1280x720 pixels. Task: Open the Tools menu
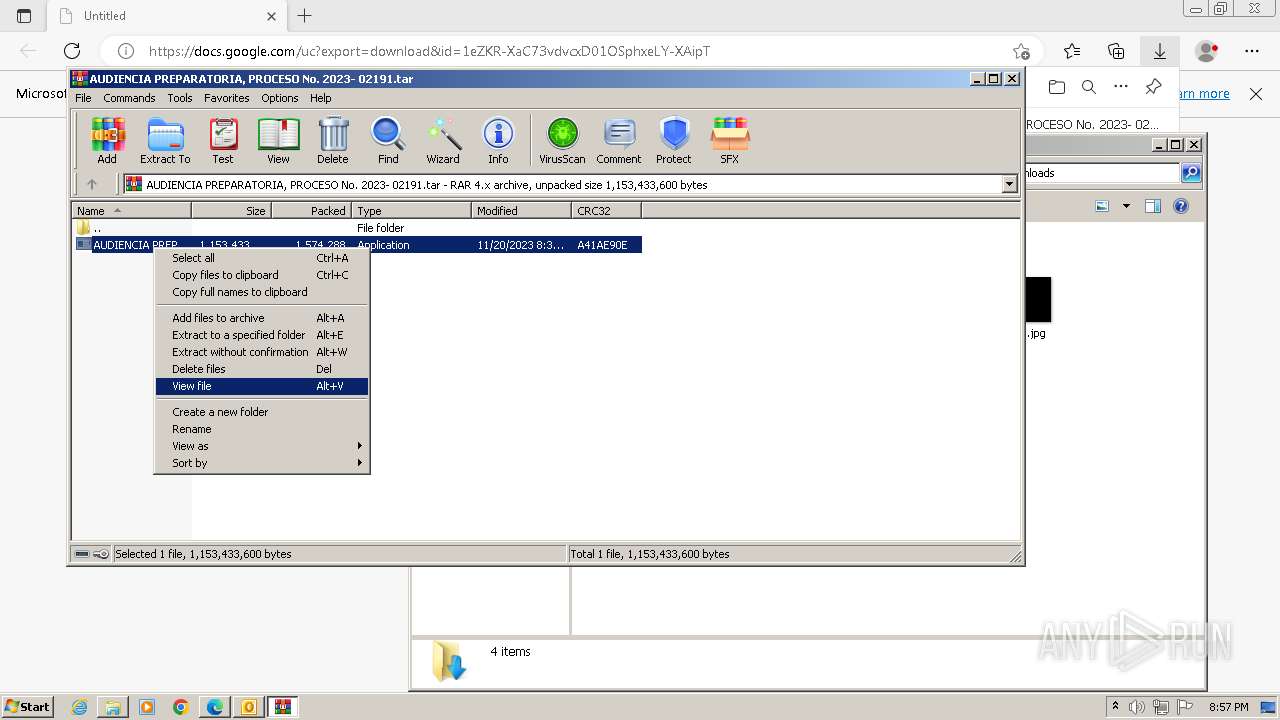180,98
